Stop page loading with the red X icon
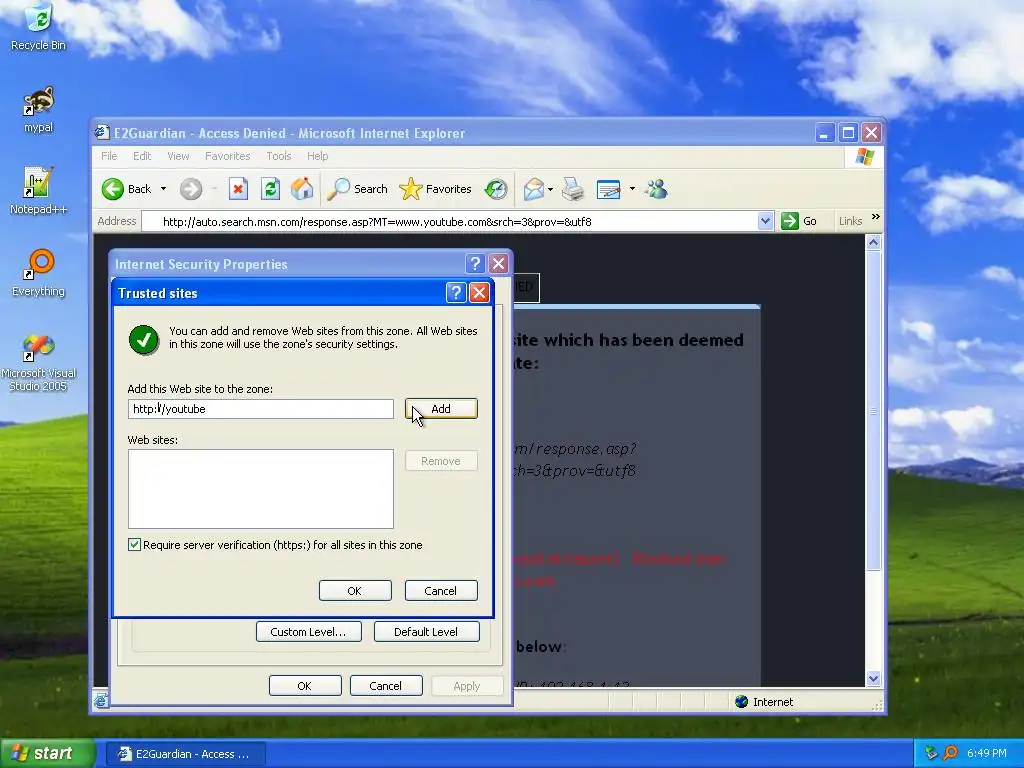The width and height of the screenshot is (1024, 768). point(238,189)
